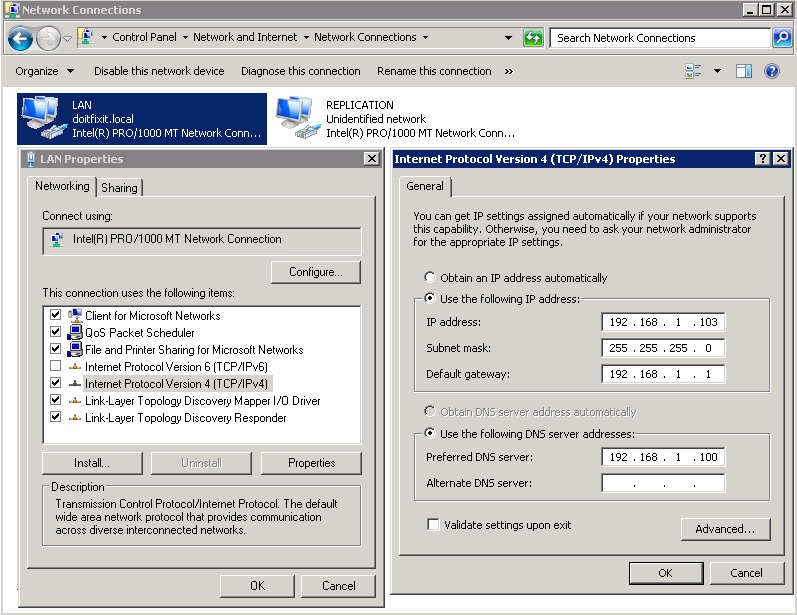Image resolution: width=797 pixels, height=615 pixels.
Task: Click the Change your view icon
Action: click(x=693, y=71)
